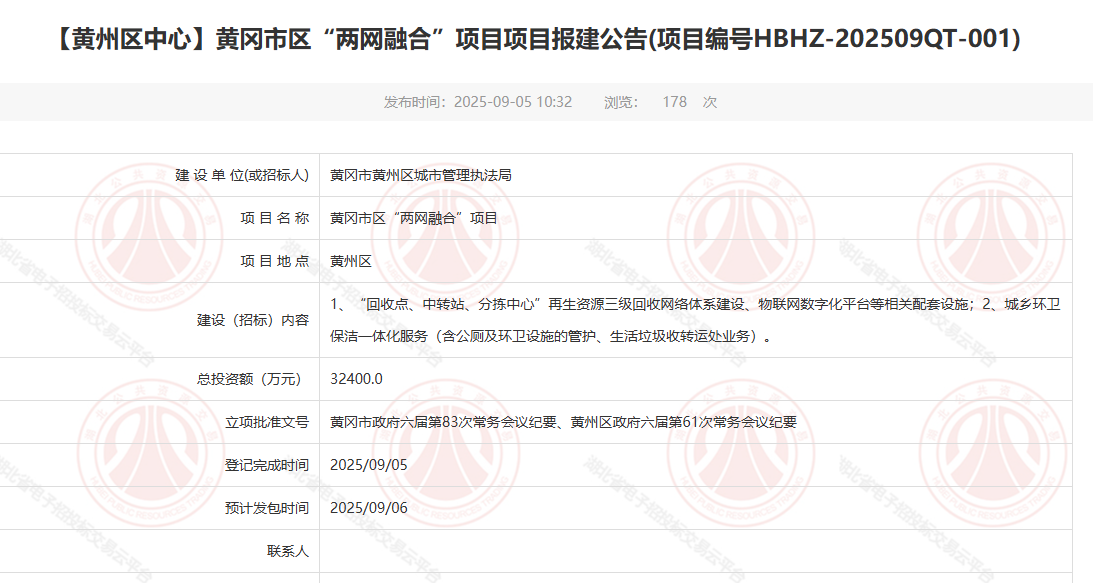
Task: Click the registration date 2025/09/05
Action: coord(369,465)
